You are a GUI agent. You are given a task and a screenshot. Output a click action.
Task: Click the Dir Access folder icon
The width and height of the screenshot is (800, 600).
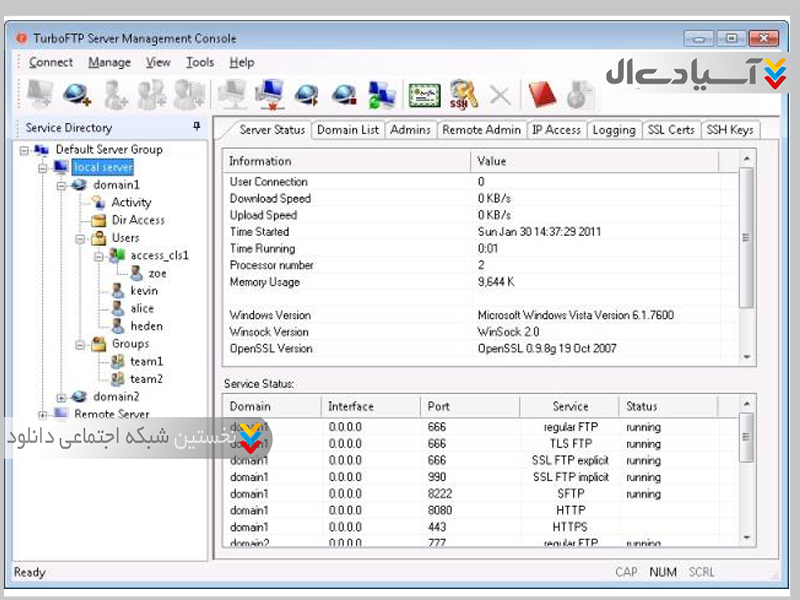tap(99, 220)
